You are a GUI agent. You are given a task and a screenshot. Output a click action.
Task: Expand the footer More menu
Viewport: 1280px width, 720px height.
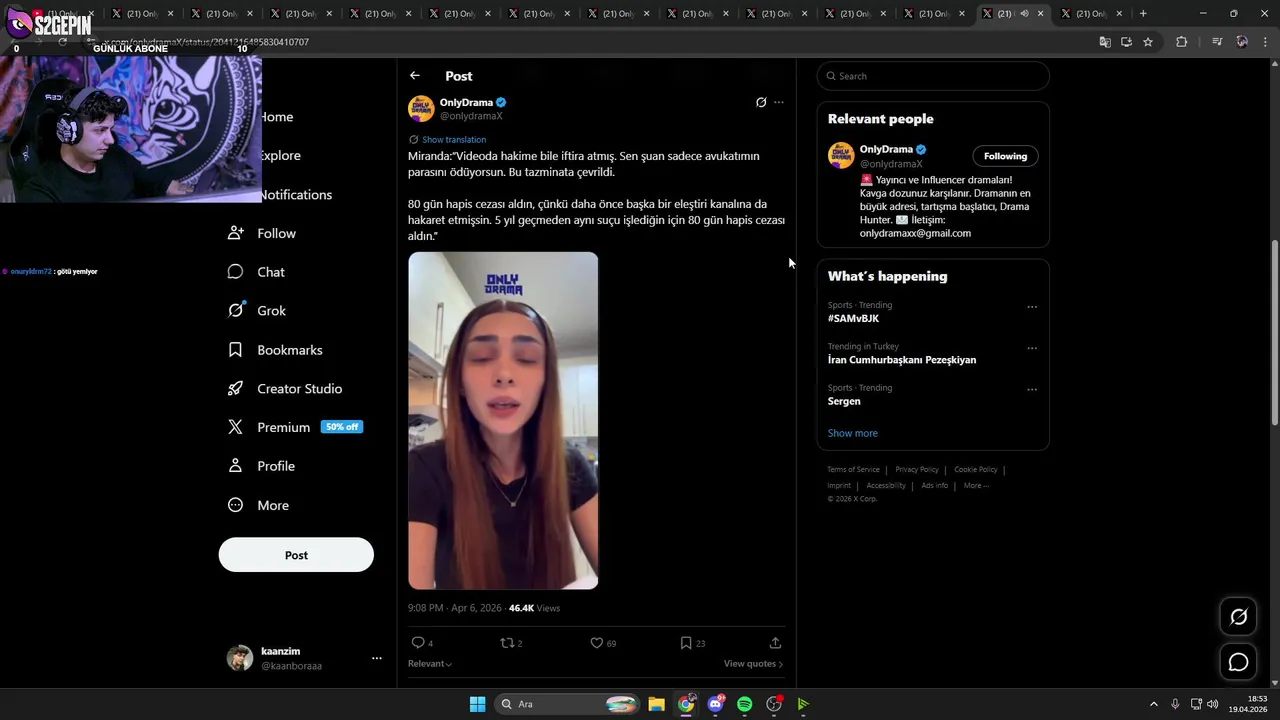[977, 486]
